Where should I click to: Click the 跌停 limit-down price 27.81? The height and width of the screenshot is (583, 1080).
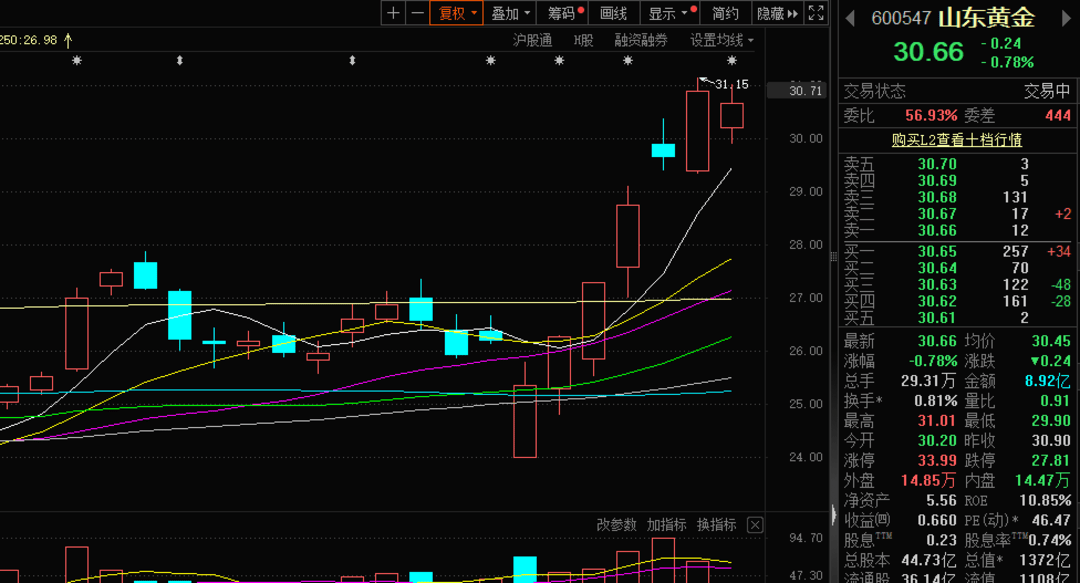pos(1050,460)
